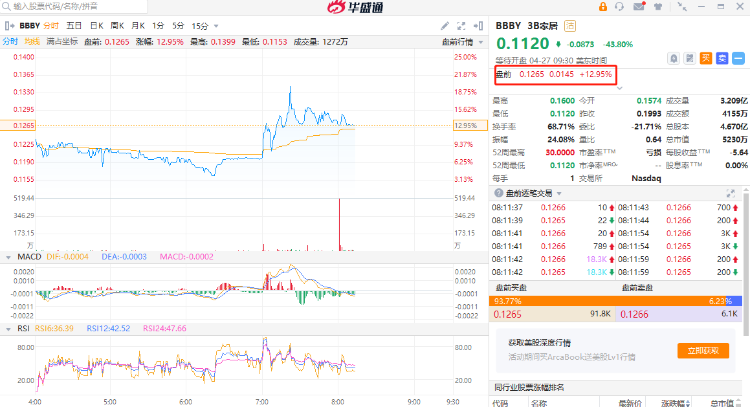
Task: Click the RSI6:36.39 indicator value
Action: (54, 329)
